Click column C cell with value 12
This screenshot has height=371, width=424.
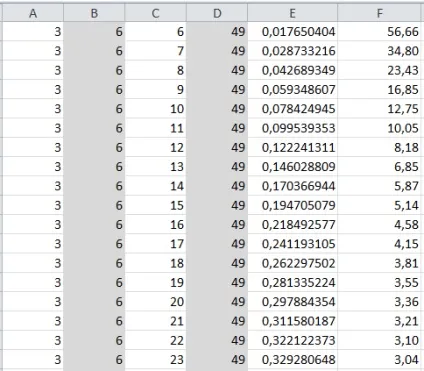click(x=156, y=147)
